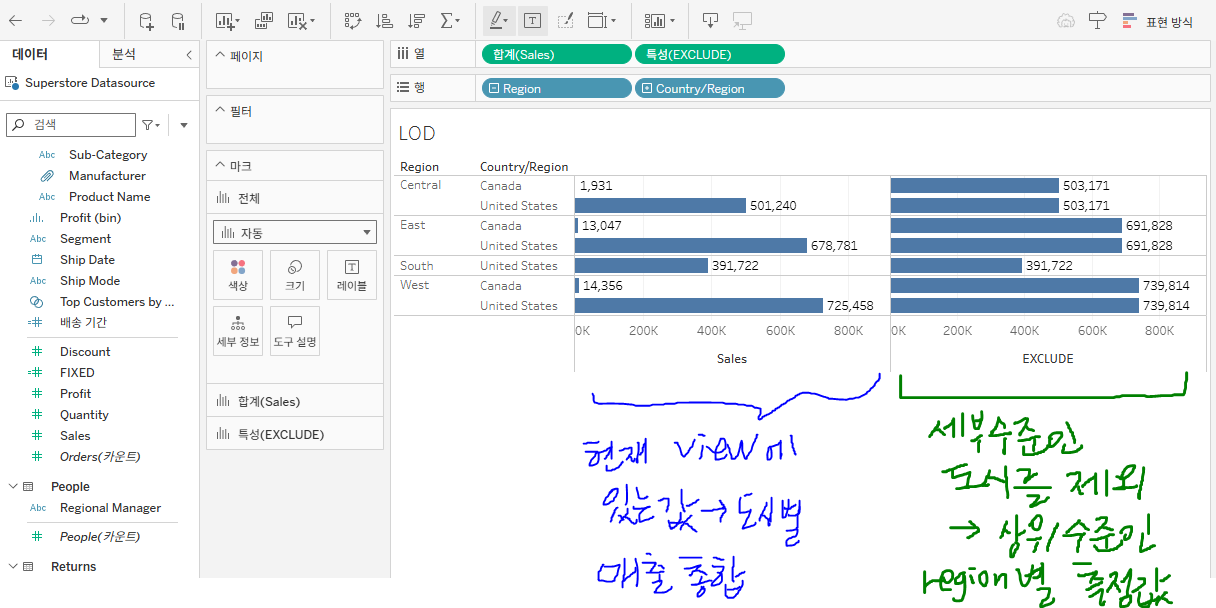This screenshot has width=1216, height=608.
Task: Select the 특성(EXCLUDE) marks card
Action: [x=295, y=434]
